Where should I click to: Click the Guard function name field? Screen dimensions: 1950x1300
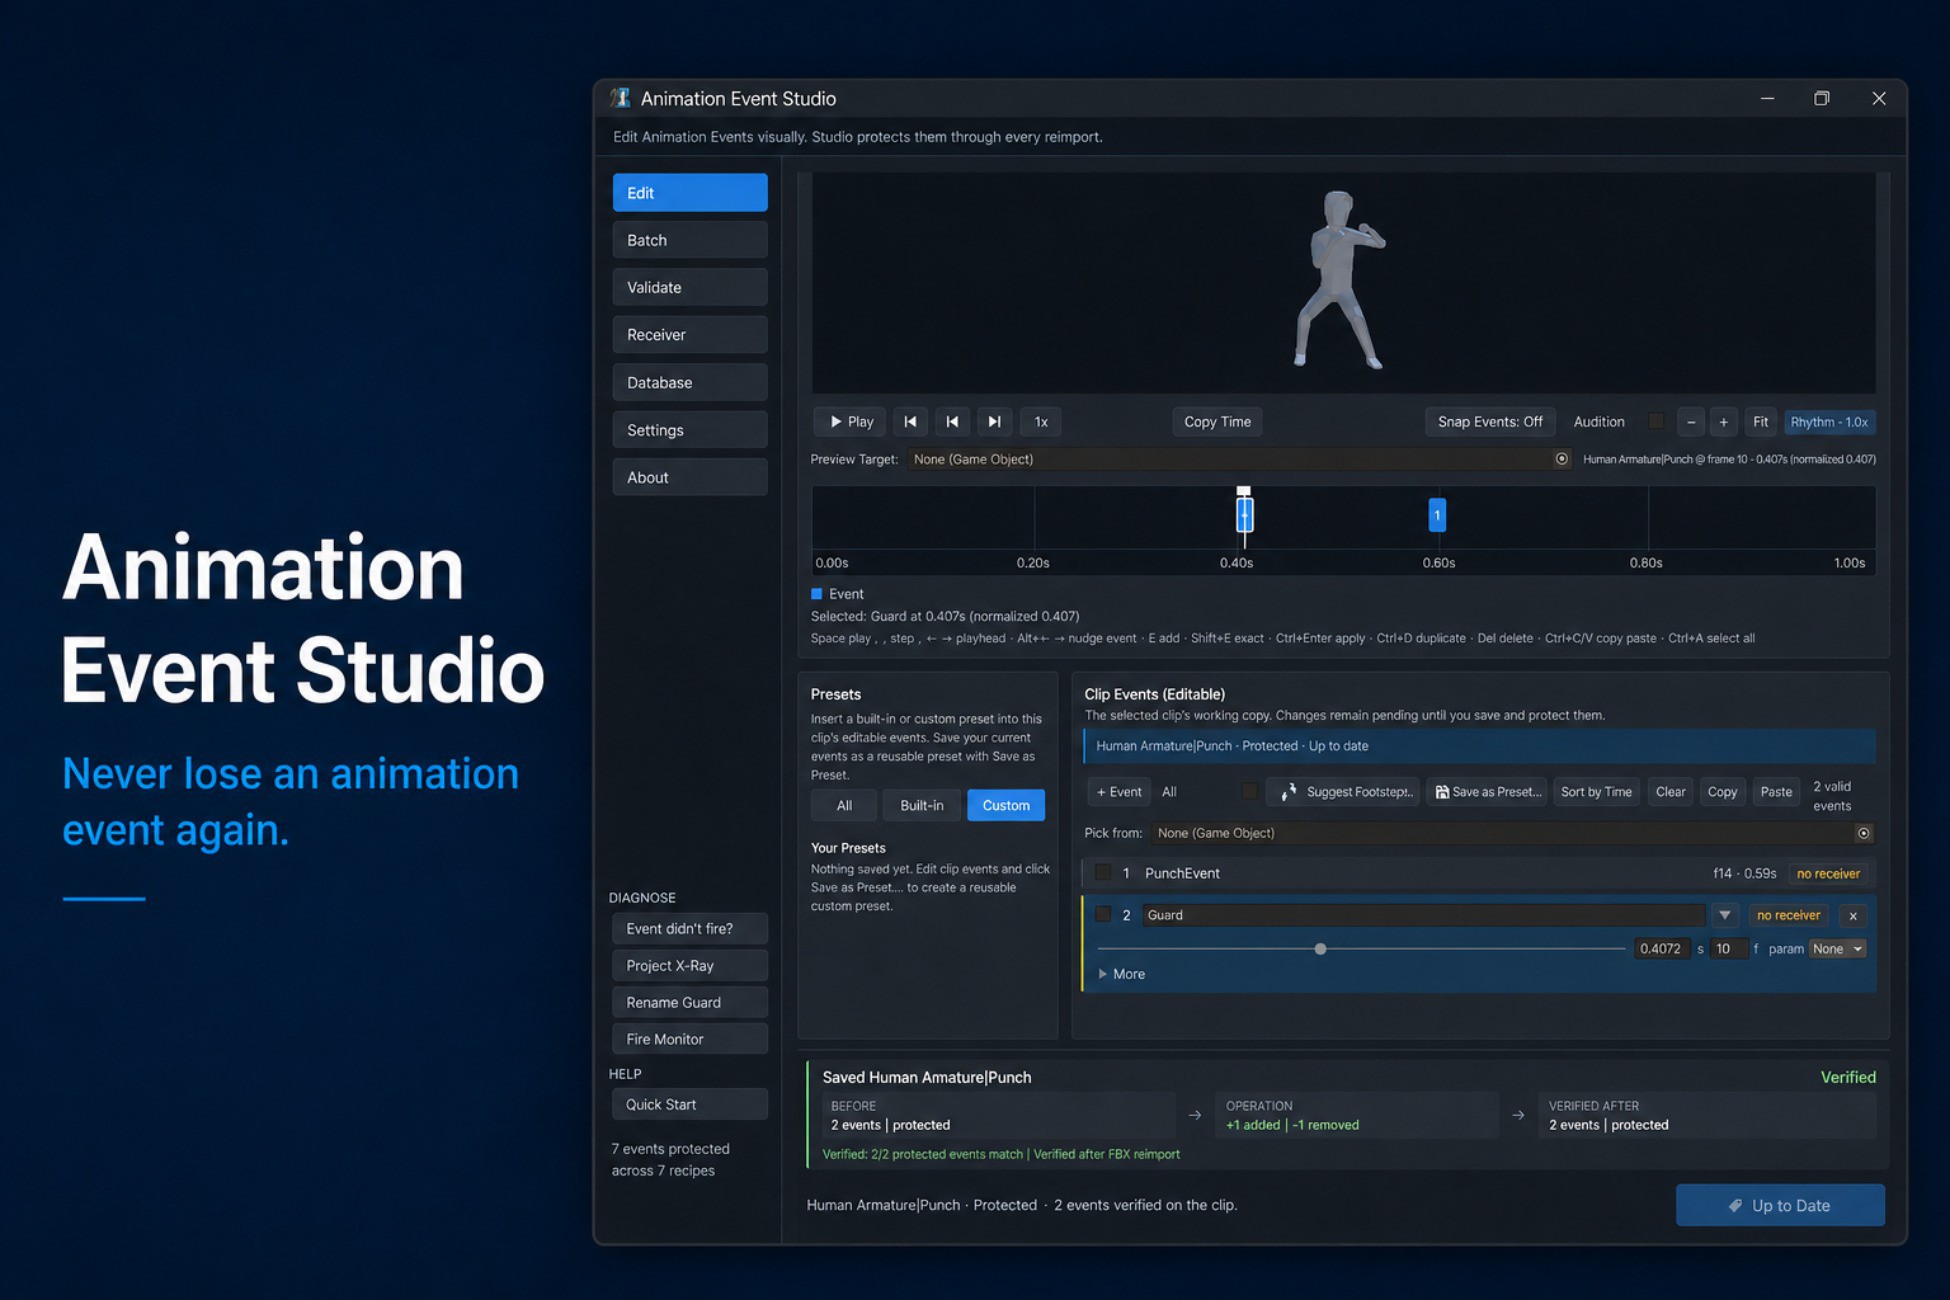[1423, 915]
